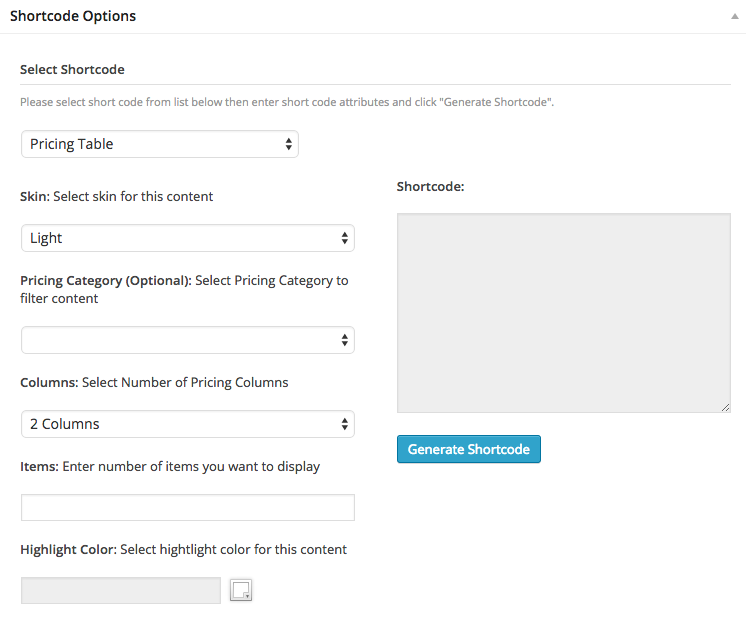The width and height of the screenshot is (746, 630).
Task: Click the shortcode instruction help text
Action: [x=286, y=102]
